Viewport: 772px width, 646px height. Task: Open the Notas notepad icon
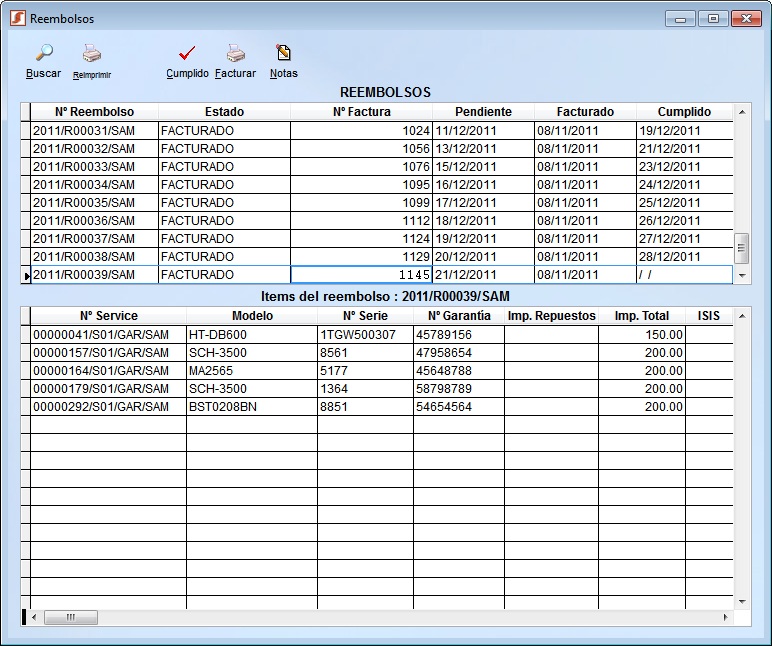(283, 53)
